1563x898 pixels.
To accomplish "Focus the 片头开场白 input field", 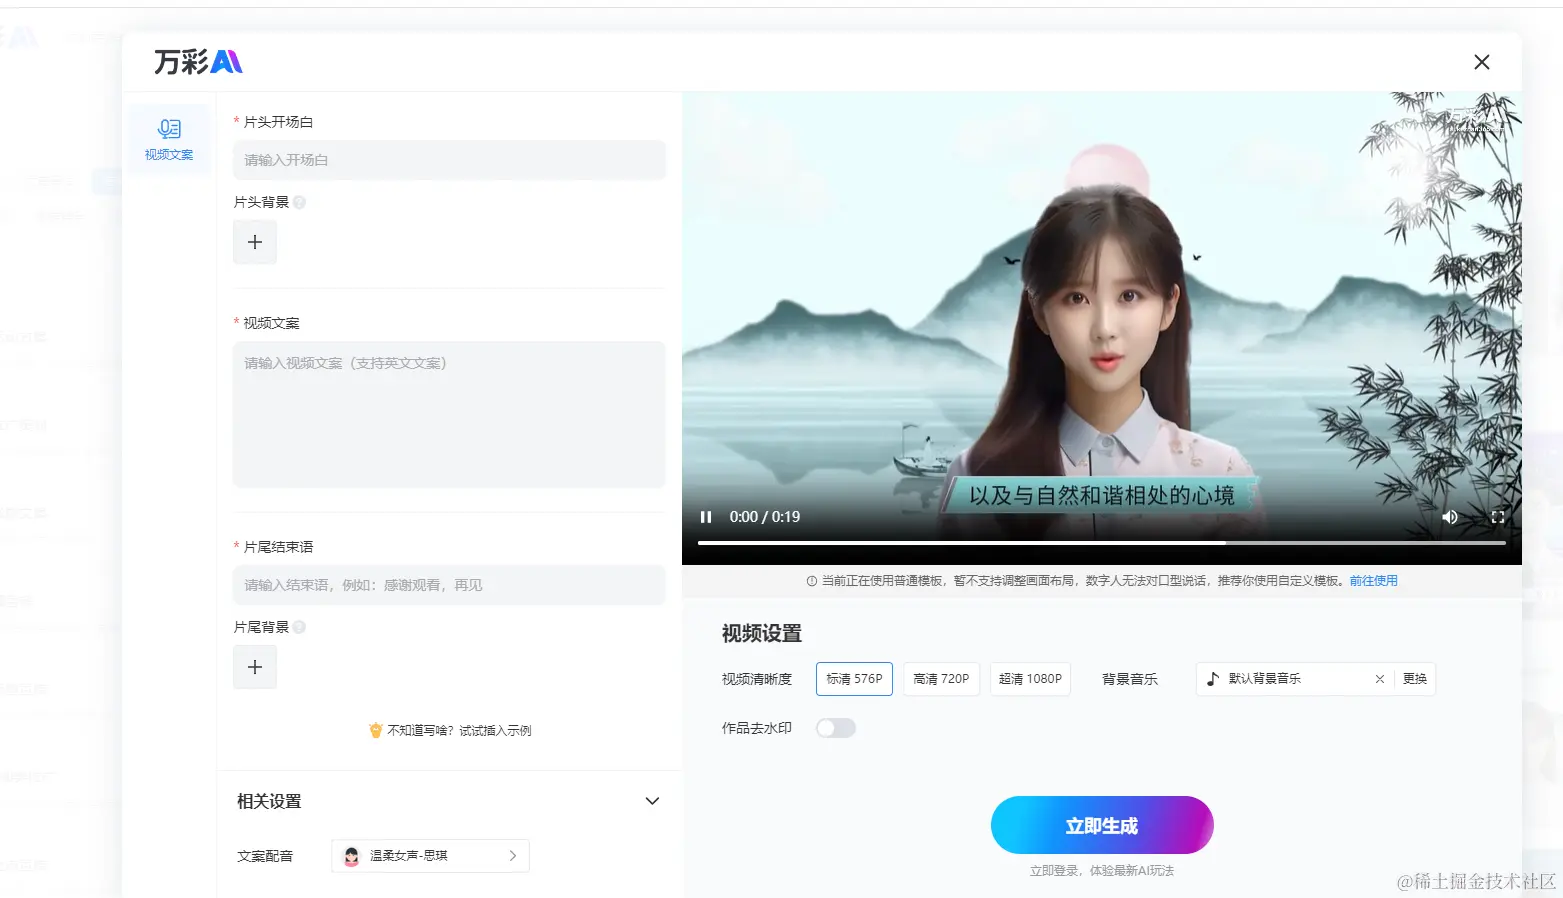I will (449, 160).
